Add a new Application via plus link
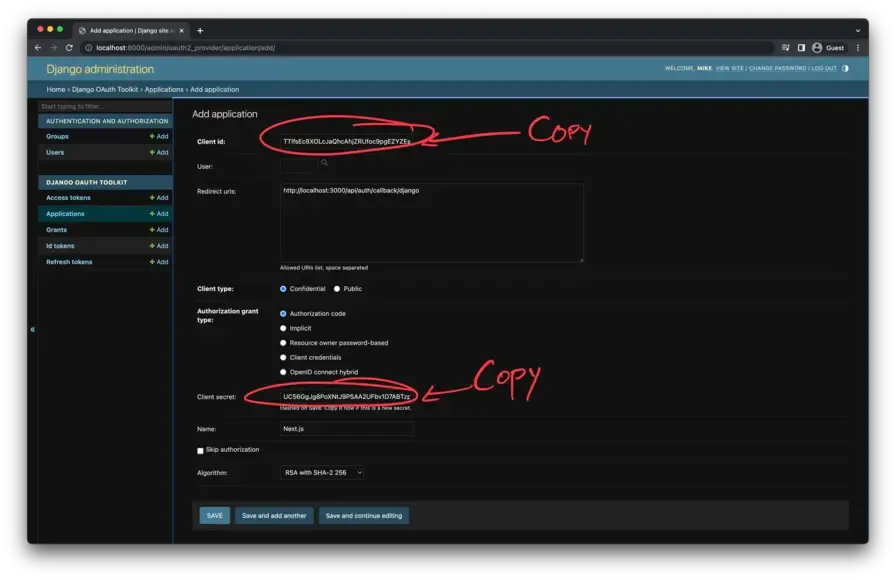Viewport: 896px width, 580px height. click(x=159, y=214)
